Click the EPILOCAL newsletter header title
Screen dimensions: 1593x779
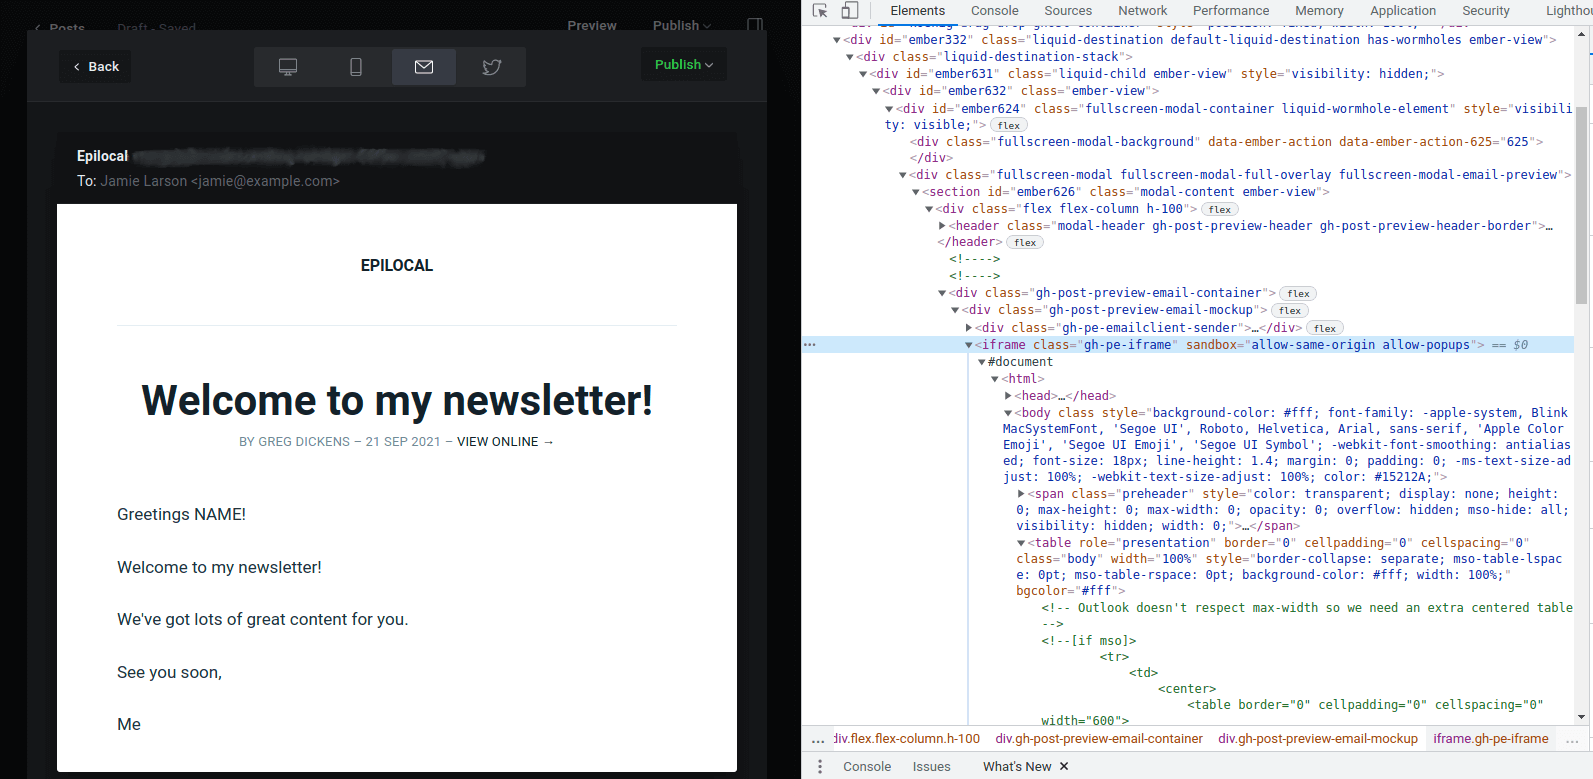coord(397,266)
